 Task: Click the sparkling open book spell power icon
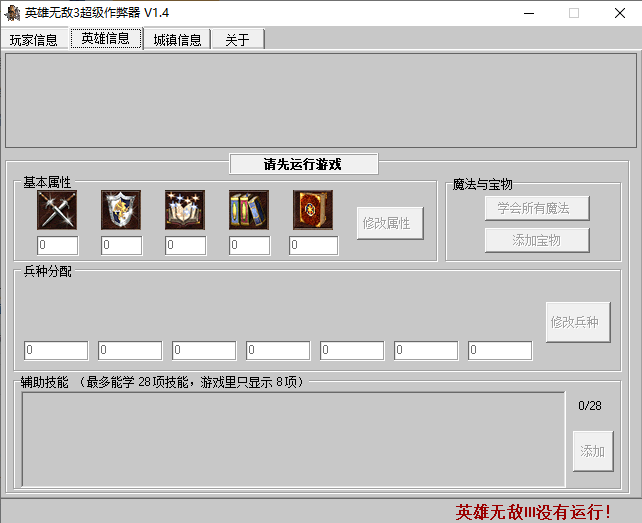pos(185,210)
